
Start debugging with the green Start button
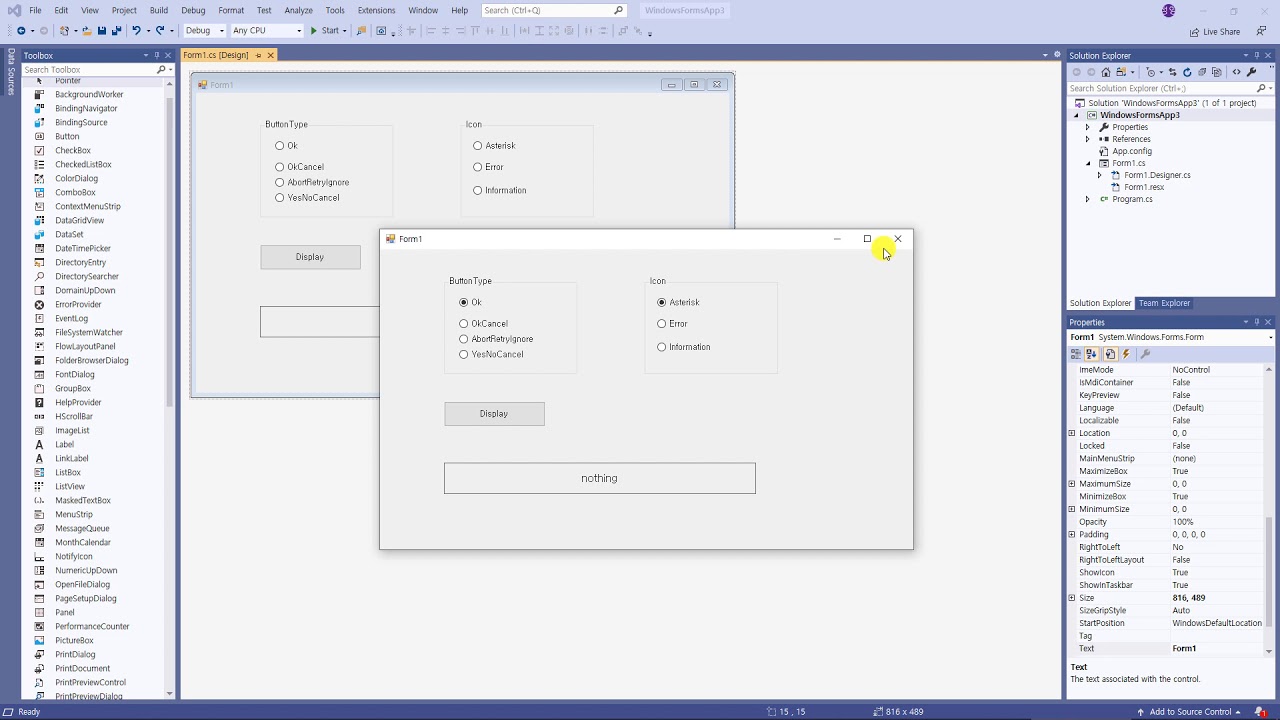click(x=324, y=30)
